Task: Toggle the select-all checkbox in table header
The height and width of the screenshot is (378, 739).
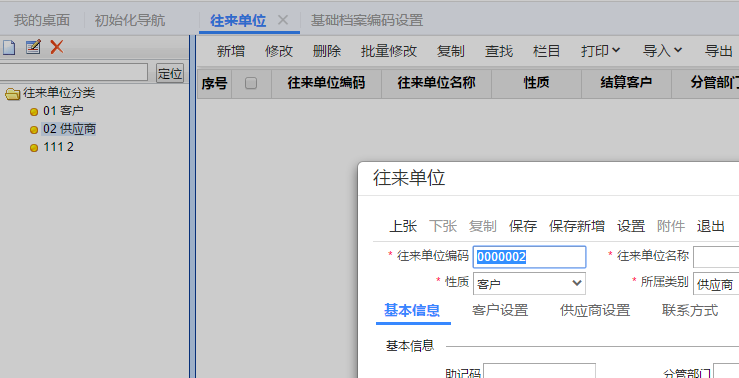Action: 251,83
